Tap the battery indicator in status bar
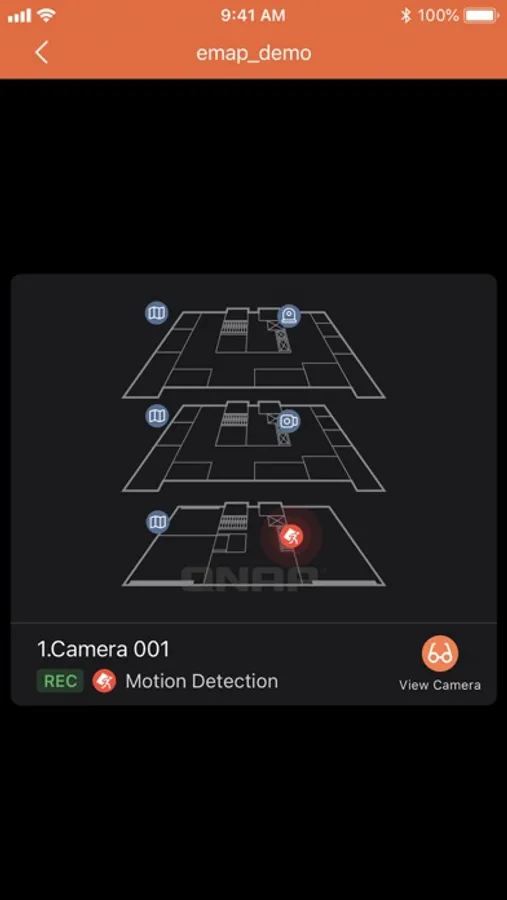The height and width of the screenshot is (900, 507). [481, 15]
